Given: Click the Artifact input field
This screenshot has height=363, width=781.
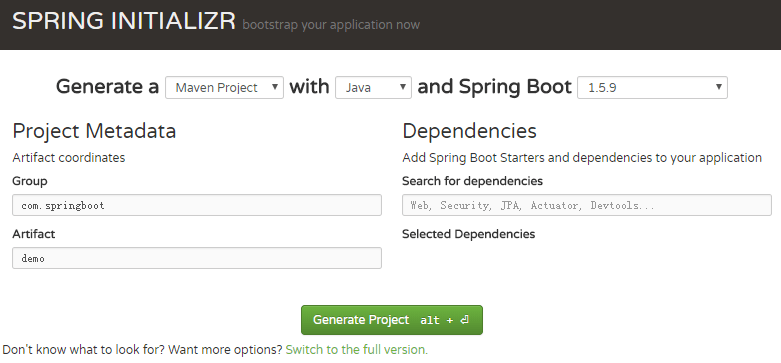Looking at the screenshot, I should pos(197,258).
